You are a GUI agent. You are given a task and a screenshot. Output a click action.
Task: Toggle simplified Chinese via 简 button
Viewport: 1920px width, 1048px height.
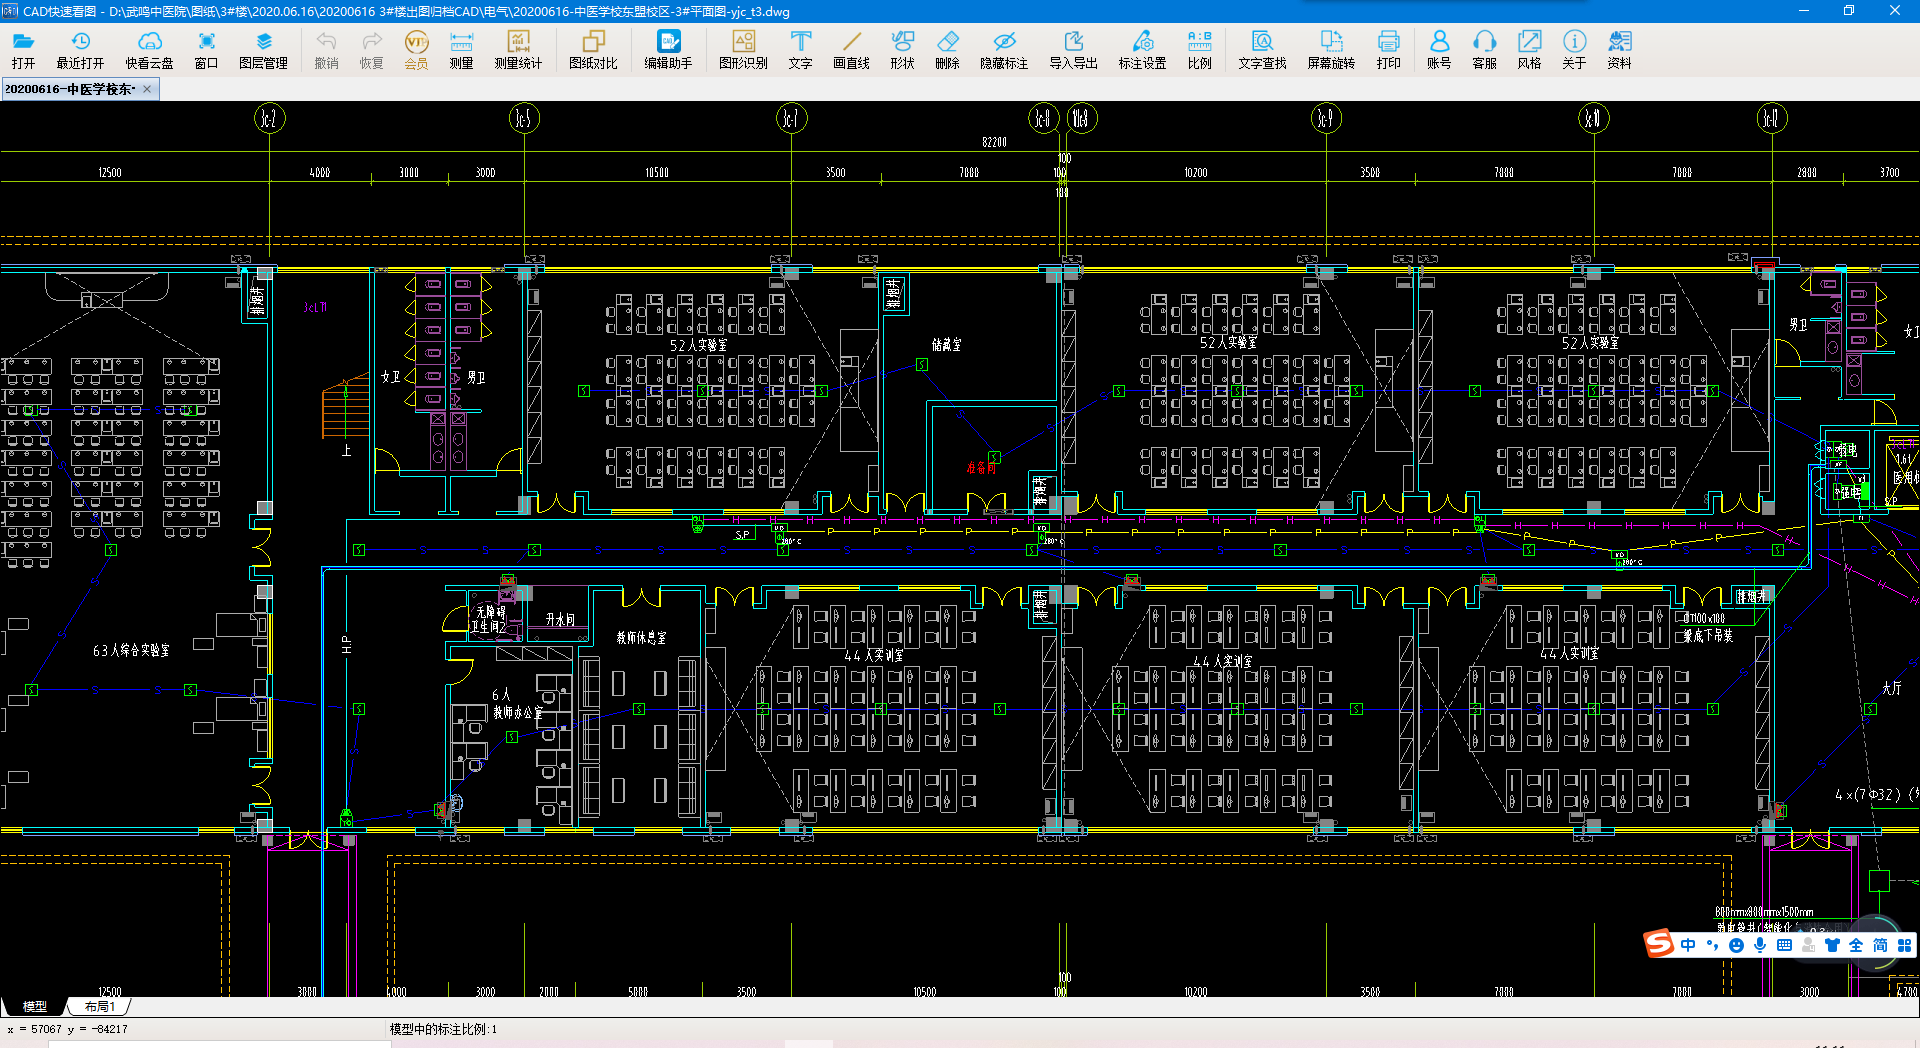[x=1880, y=945]
